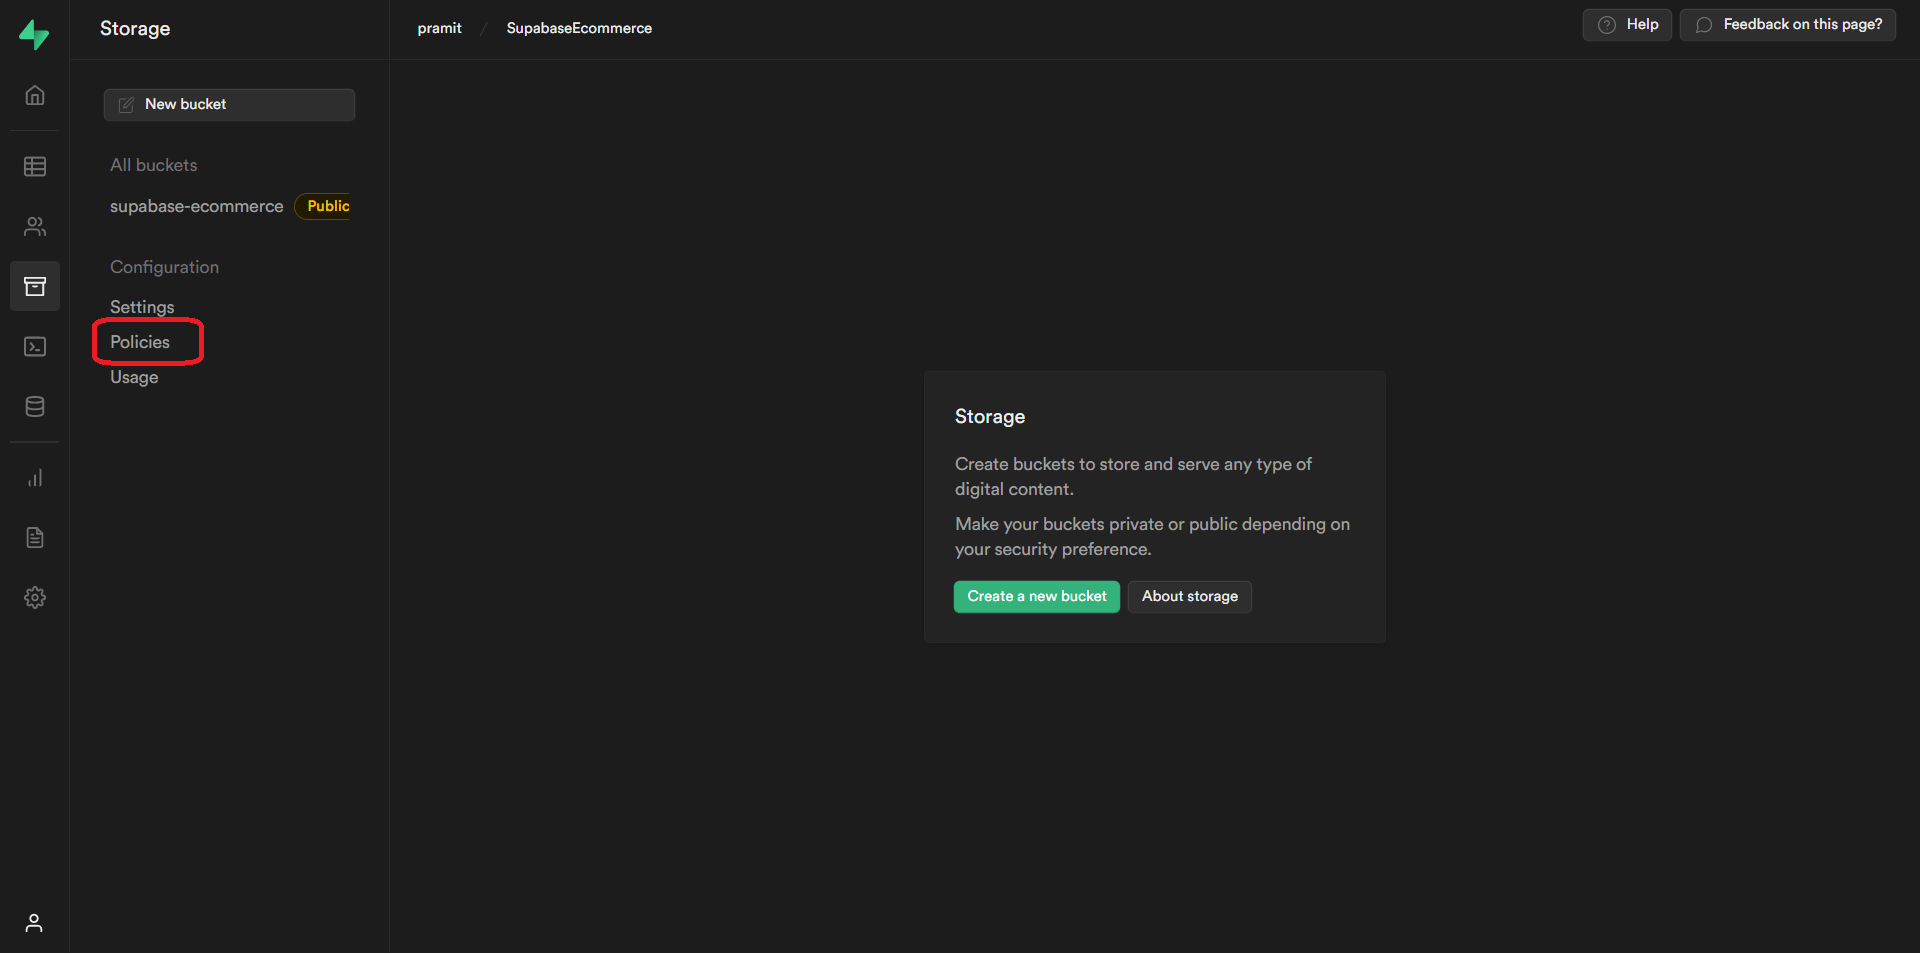1920x954 pixels.
Task: Open the Help button
Action: coord(1627,25)
